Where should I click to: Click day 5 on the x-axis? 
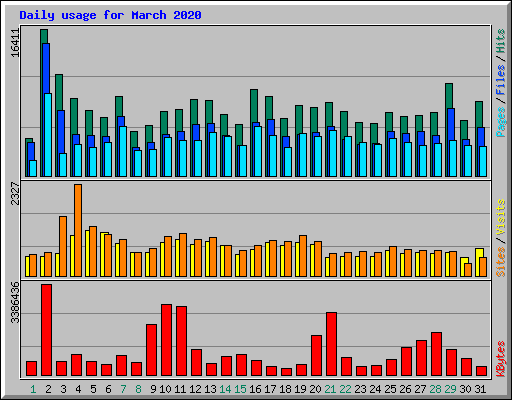[x=93, y=389]
